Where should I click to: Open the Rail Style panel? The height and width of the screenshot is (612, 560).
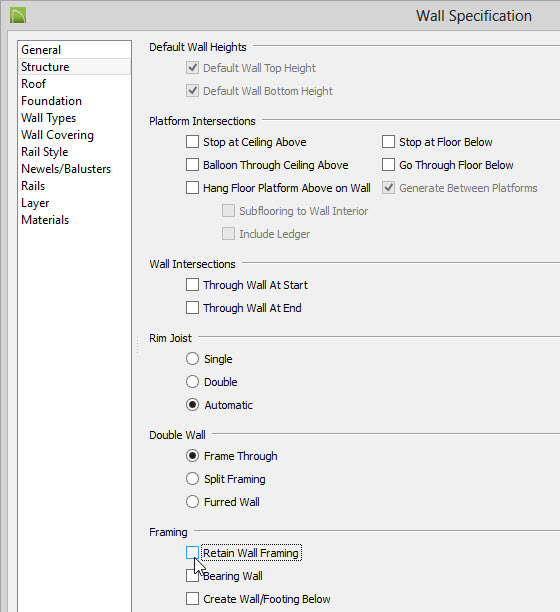[x=44, y=152]
